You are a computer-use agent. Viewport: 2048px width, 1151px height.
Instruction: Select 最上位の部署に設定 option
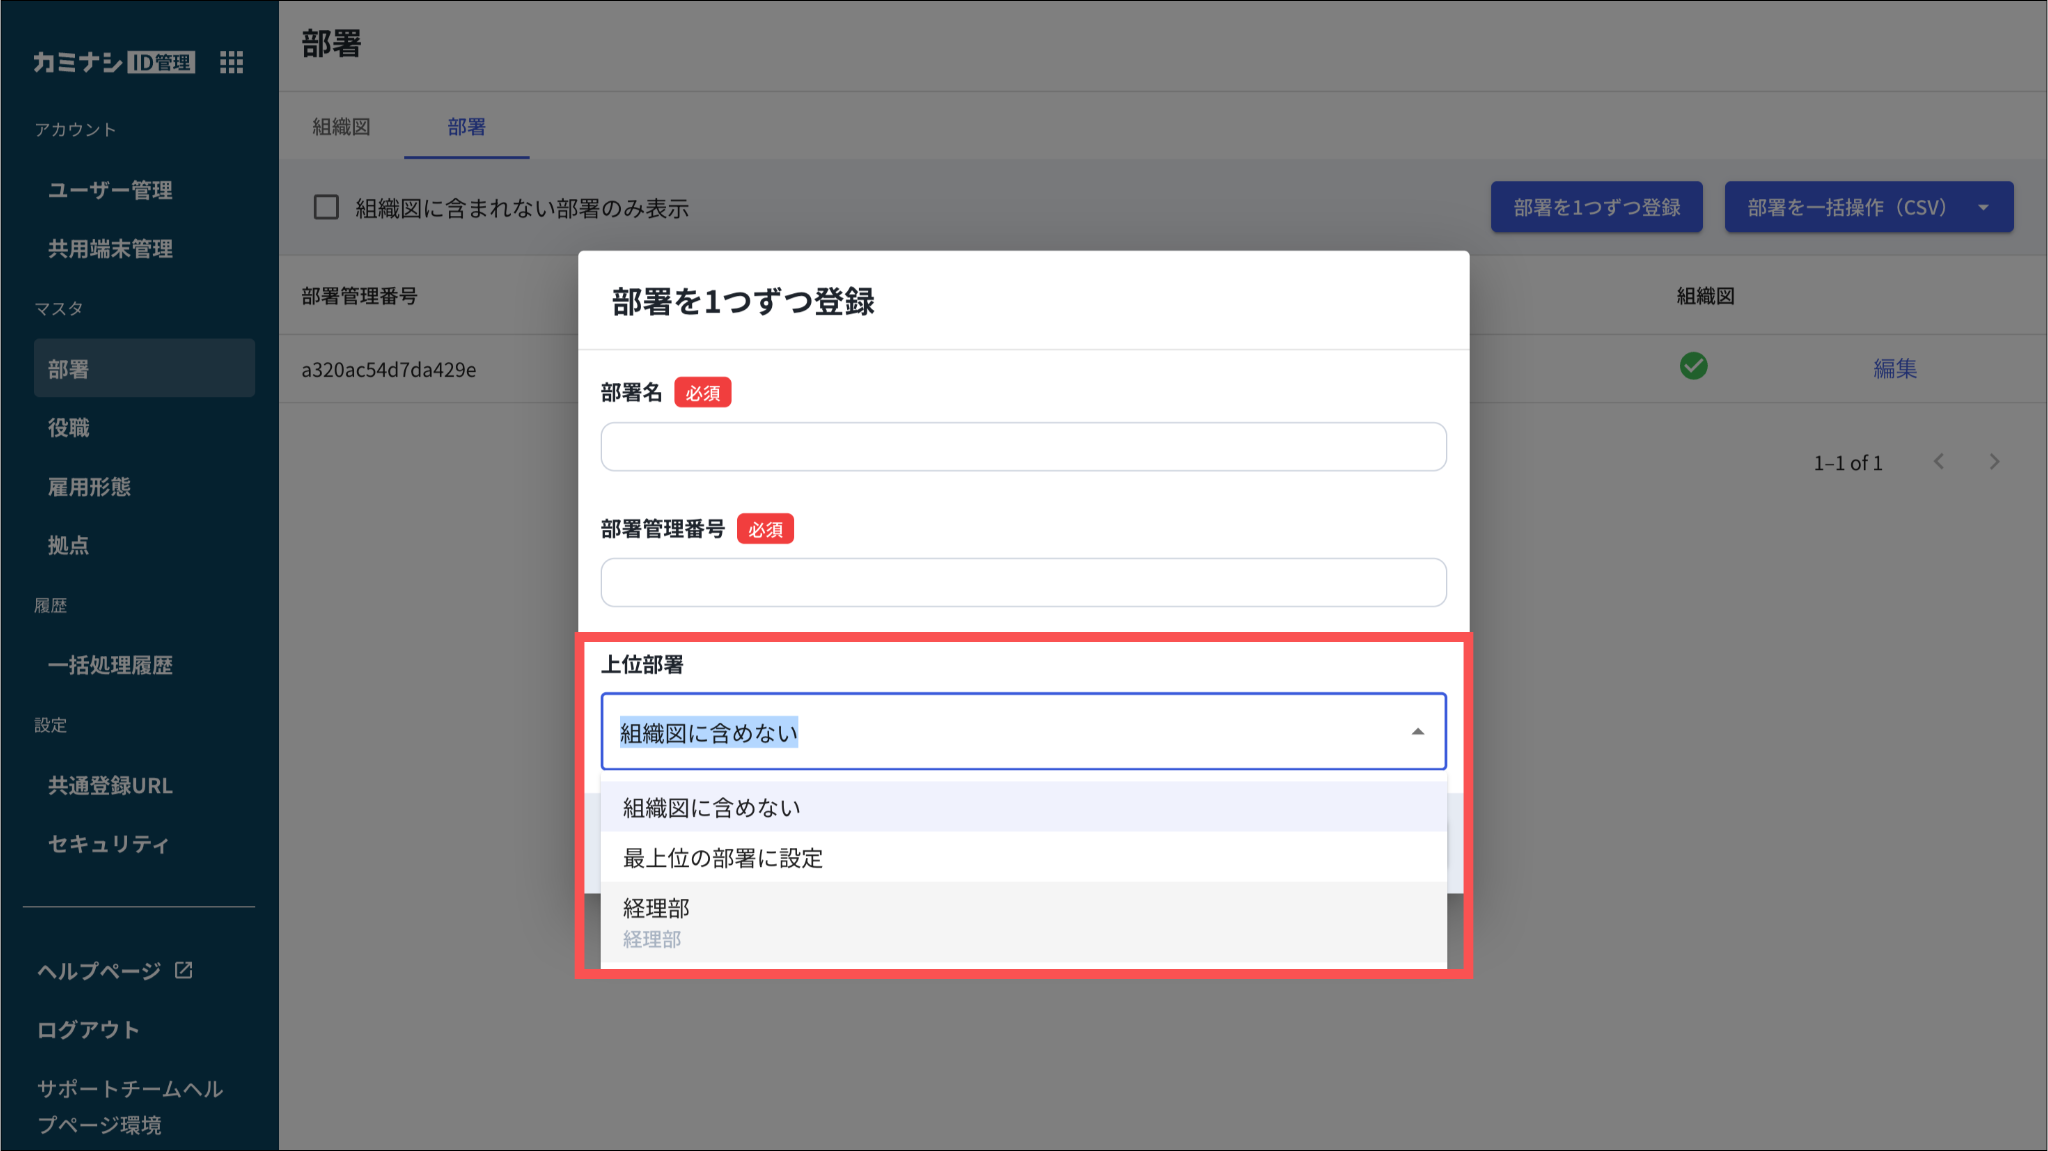722,857
